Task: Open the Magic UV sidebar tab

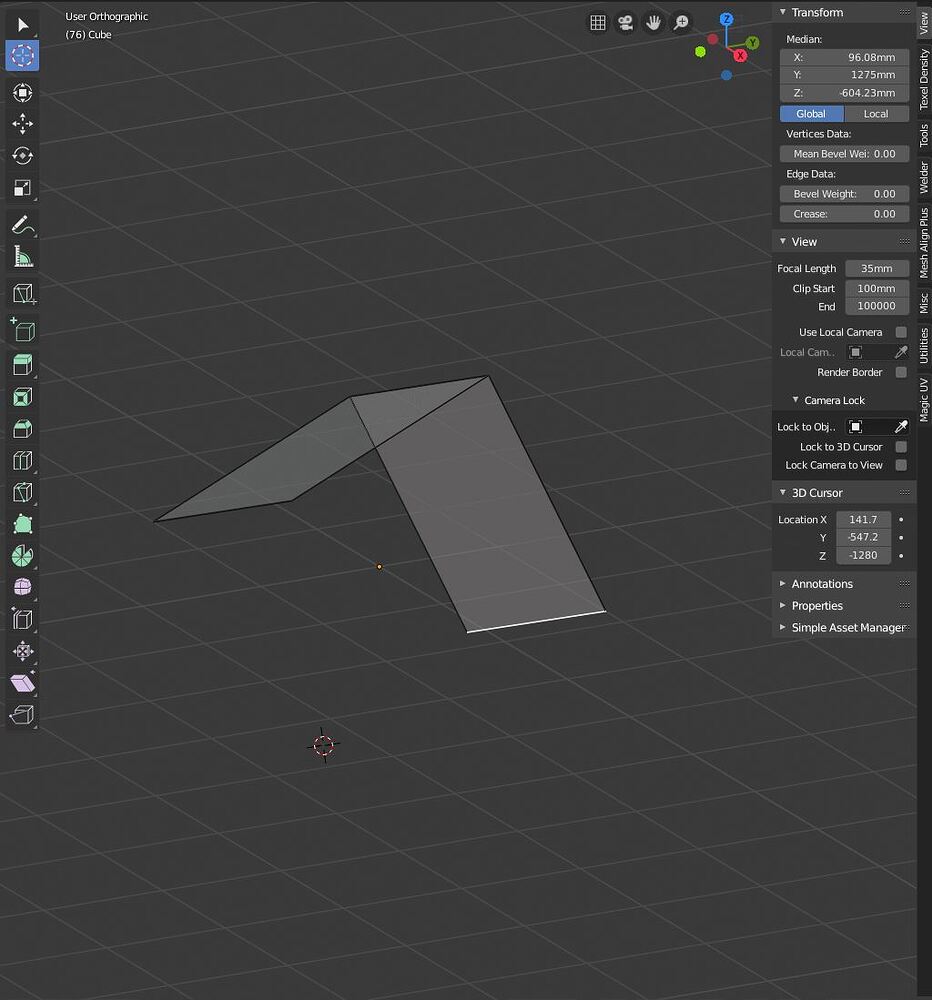Action: [x=924, y=400]
